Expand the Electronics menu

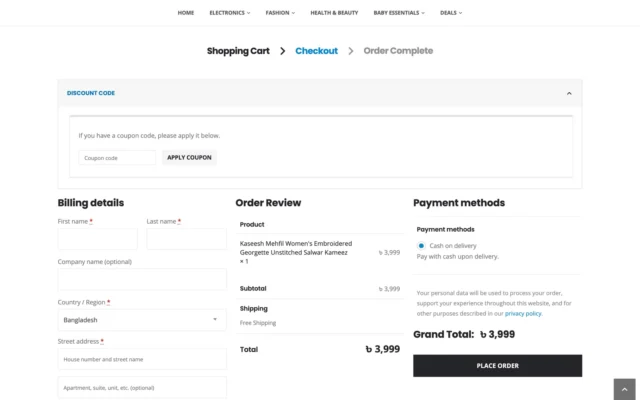click(229, 13)
